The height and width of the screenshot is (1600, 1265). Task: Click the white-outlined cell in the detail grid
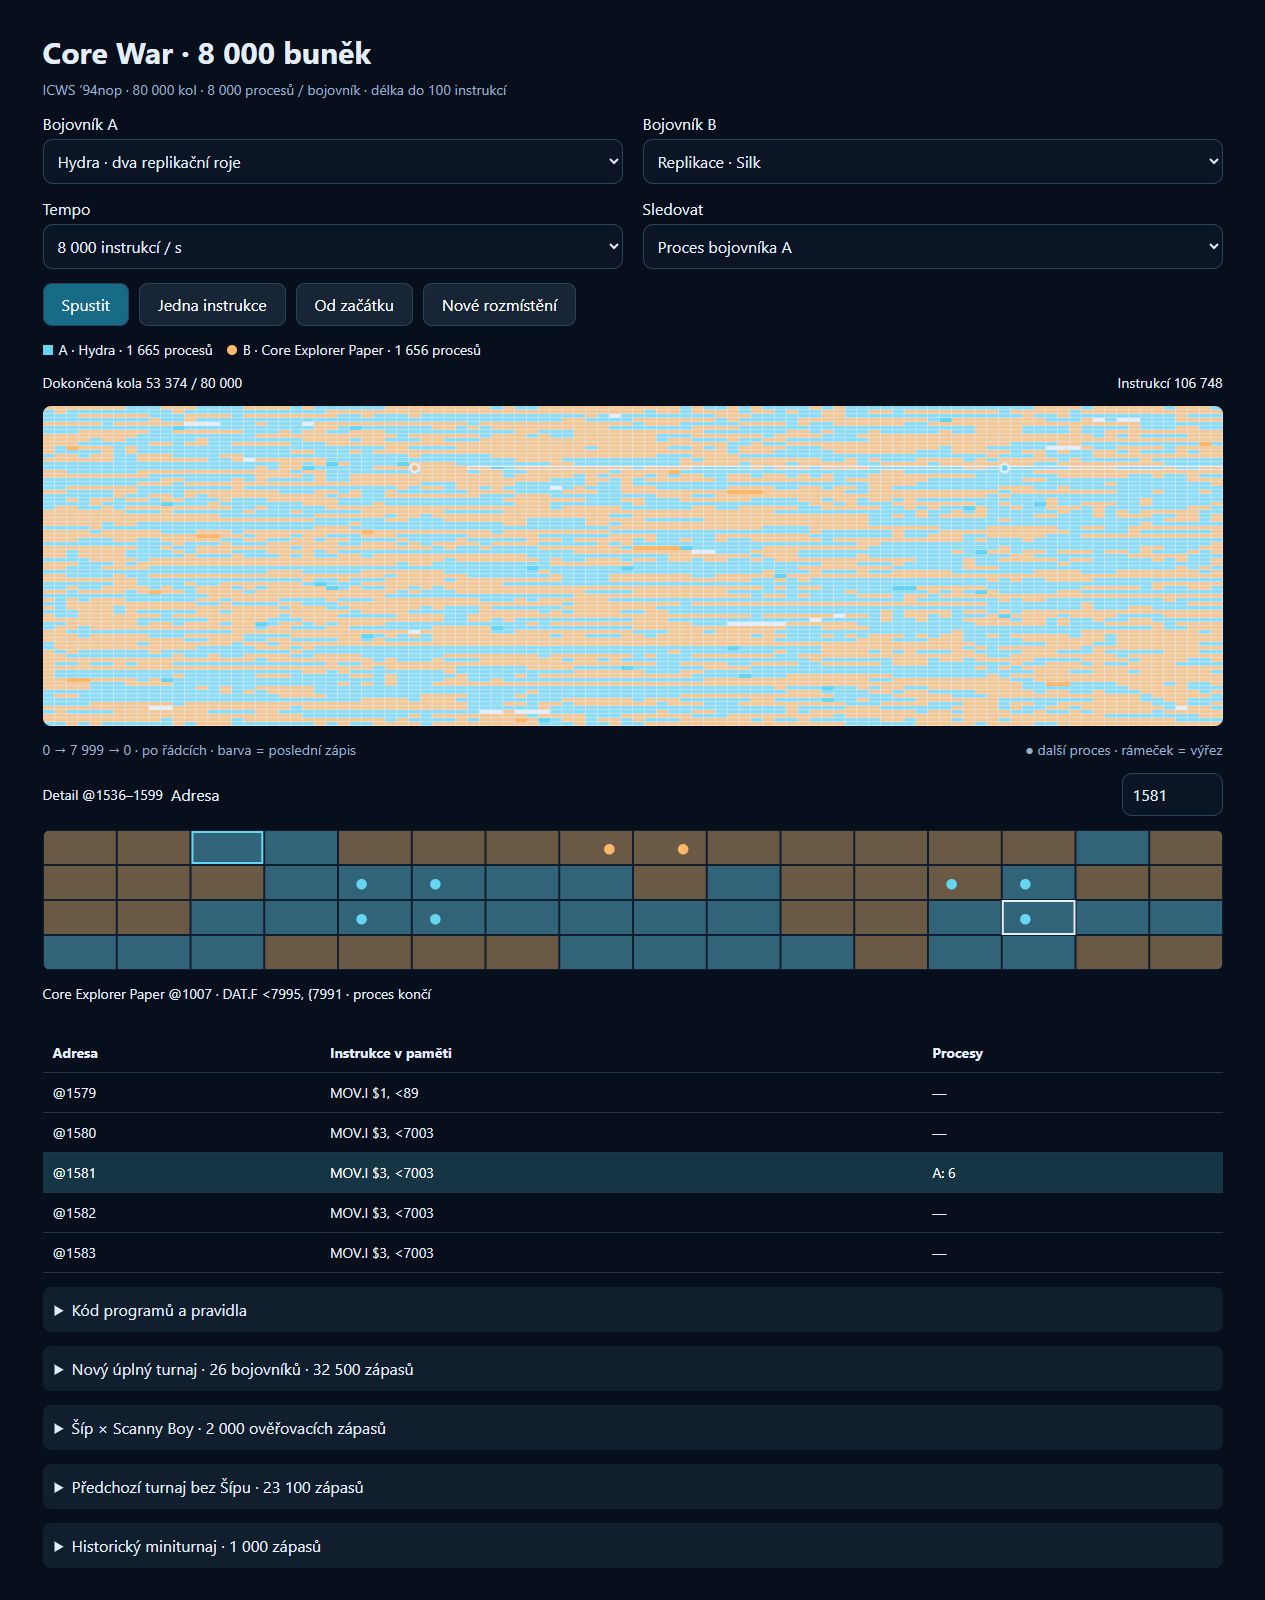(x=1038, y=918)
